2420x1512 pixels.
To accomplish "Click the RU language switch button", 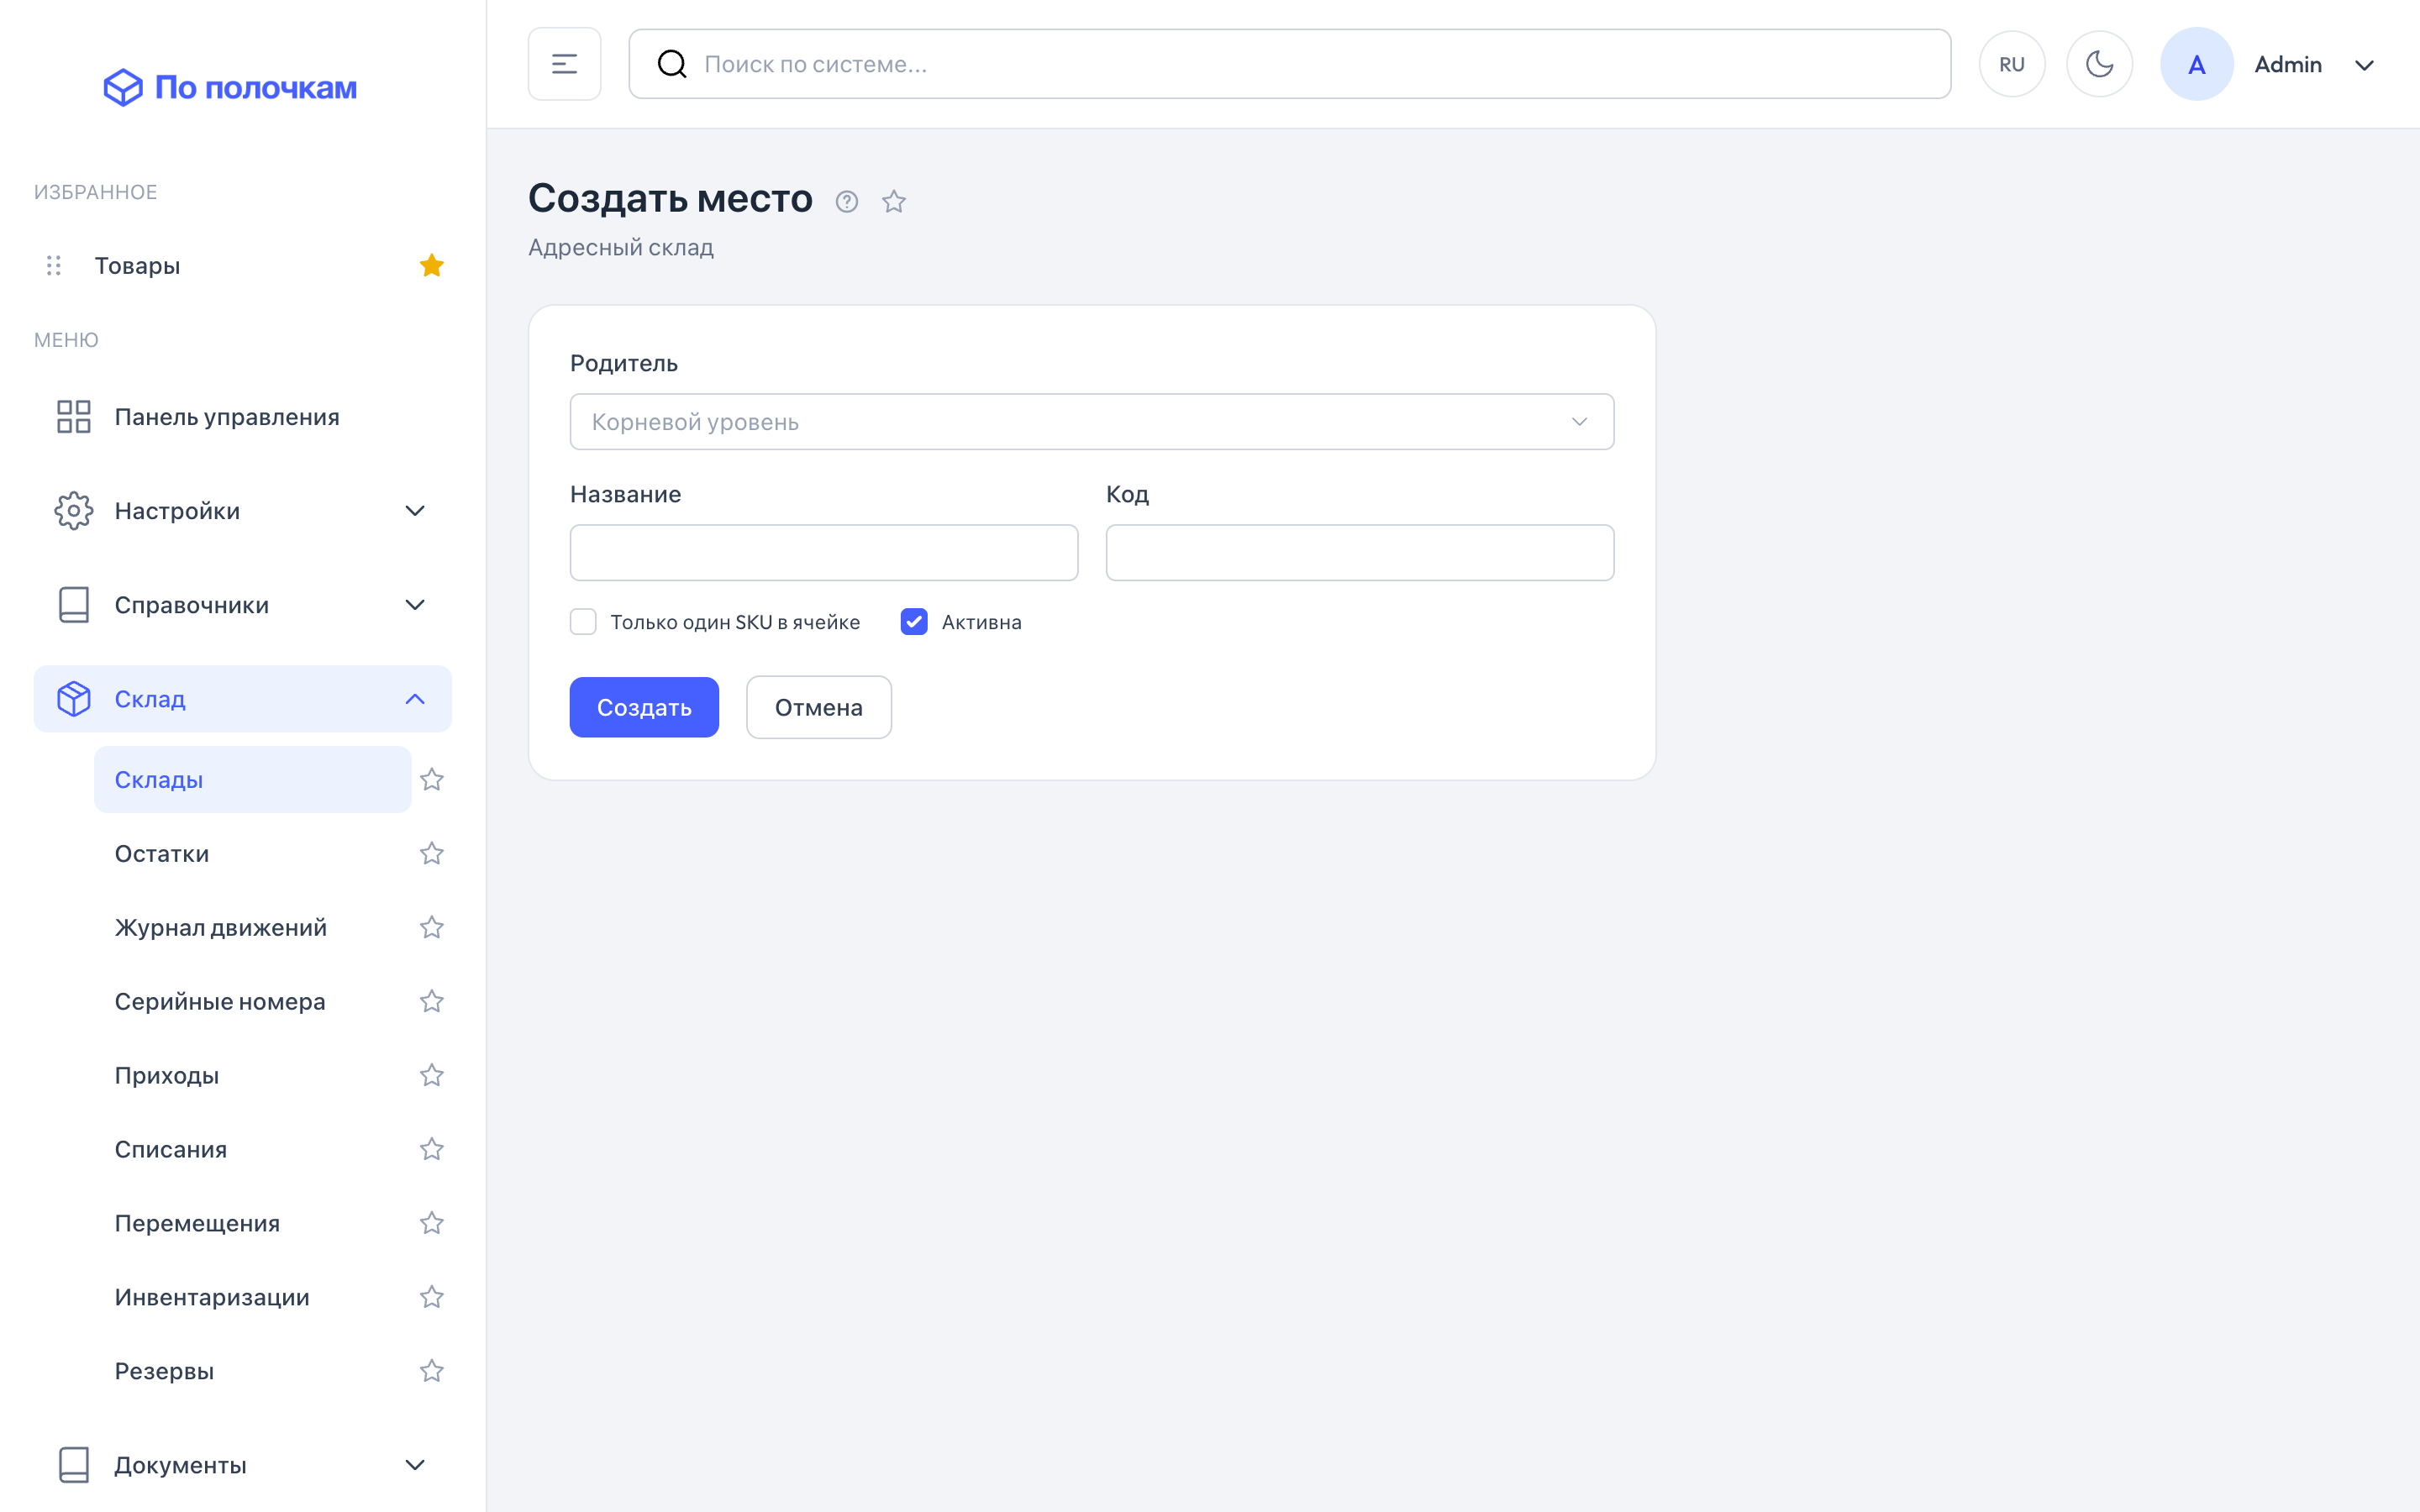I will (x=2011, y=64).
